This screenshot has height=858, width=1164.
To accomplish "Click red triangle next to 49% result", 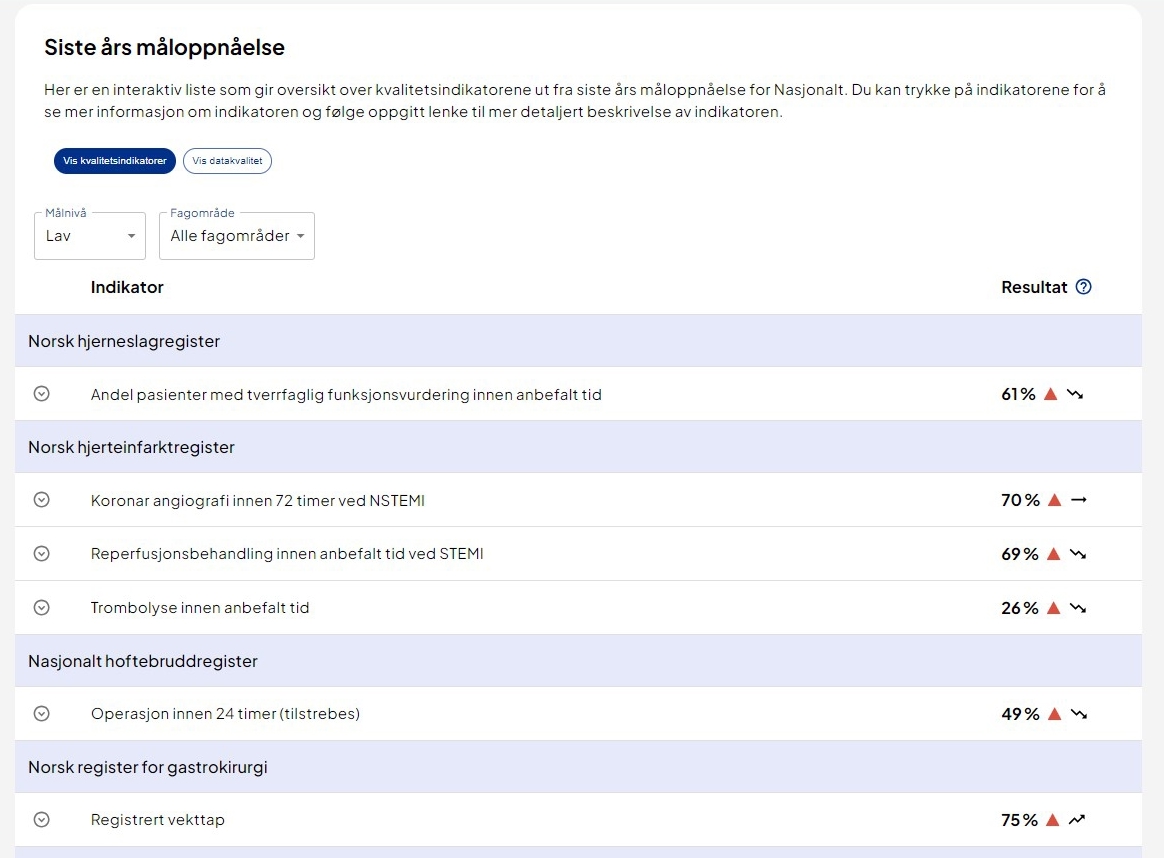I will coord(1052,714).
